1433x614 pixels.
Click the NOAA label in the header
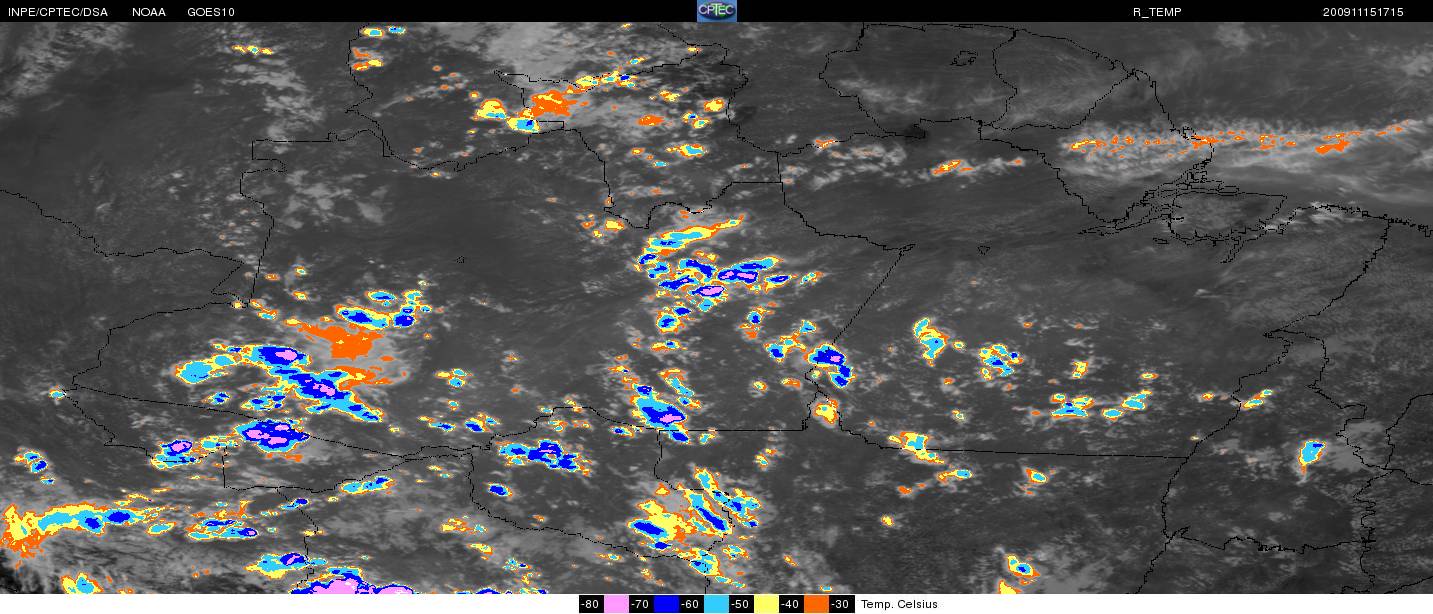(x=149, y=12)
